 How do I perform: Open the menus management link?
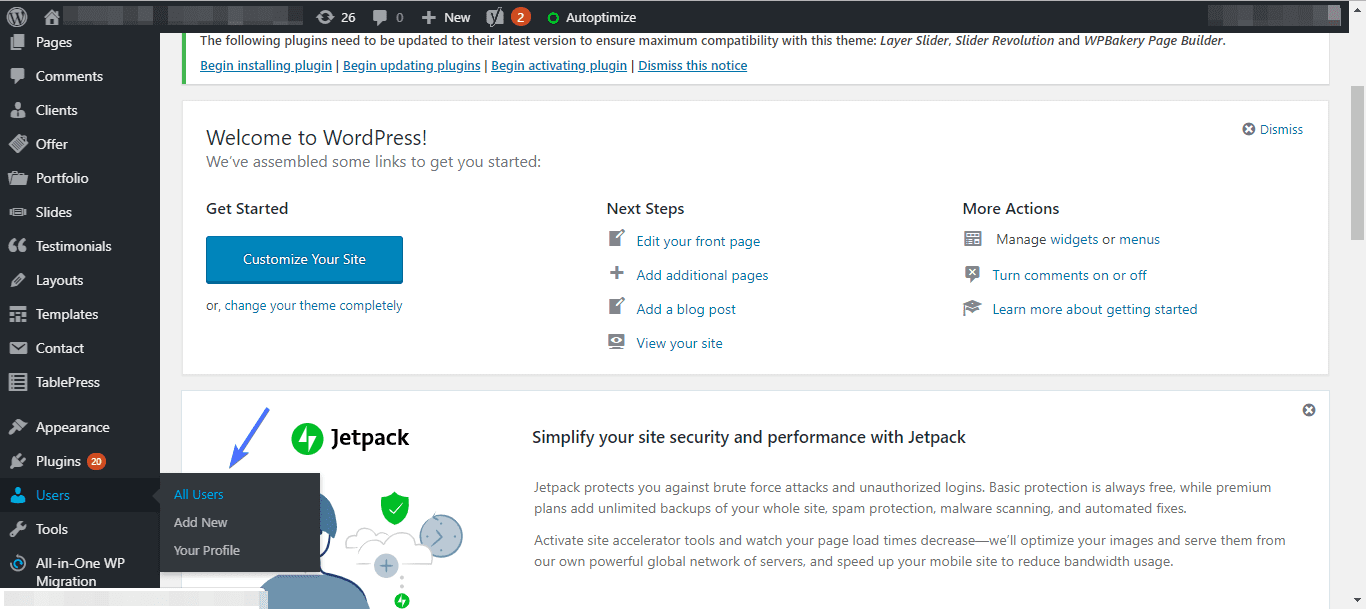coord(1139,239)
